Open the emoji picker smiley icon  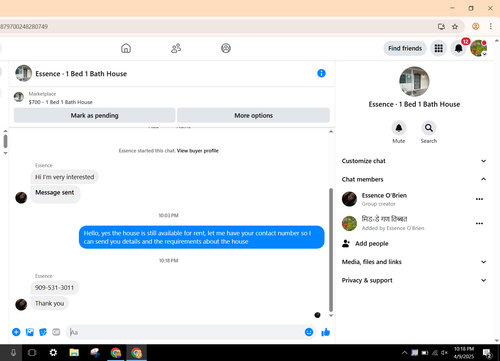(309, 332)
